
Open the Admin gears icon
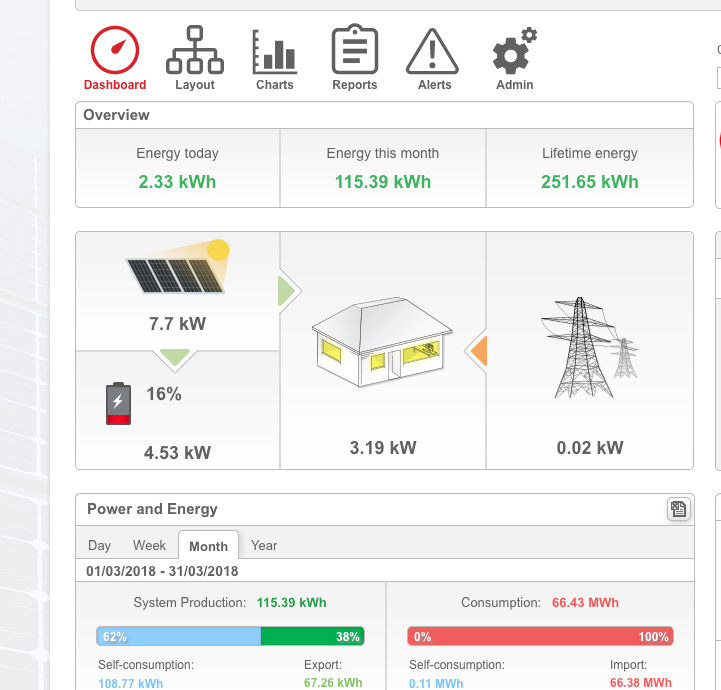(515, 50)
